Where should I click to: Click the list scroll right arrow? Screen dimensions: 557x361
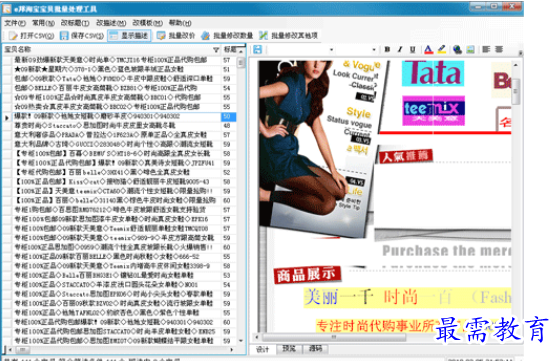pyautogui.click(x=232, y=350)
